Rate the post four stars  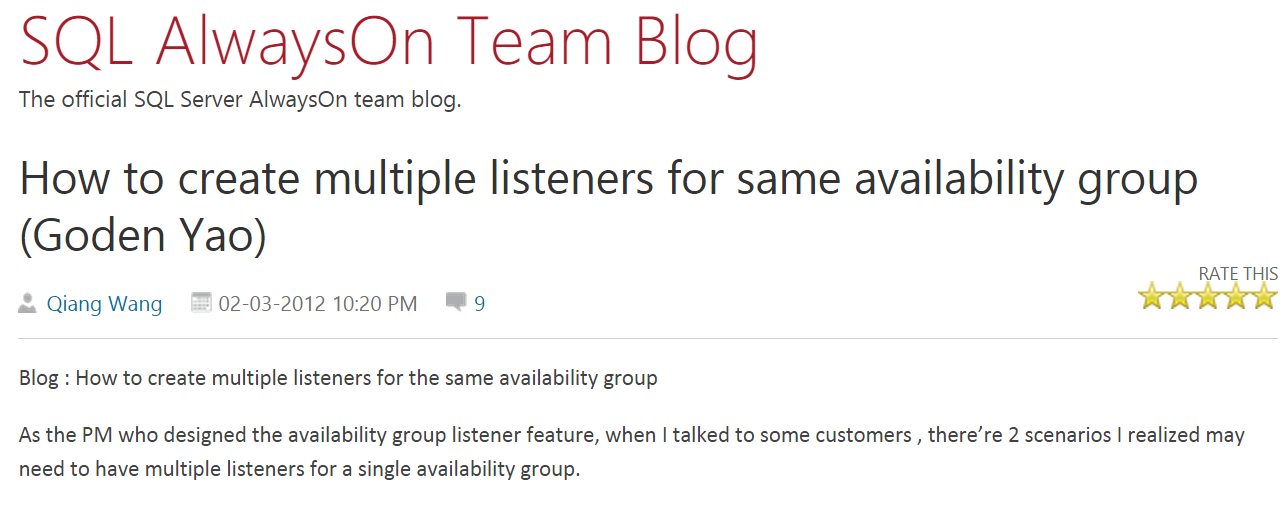click(1236, 297)
